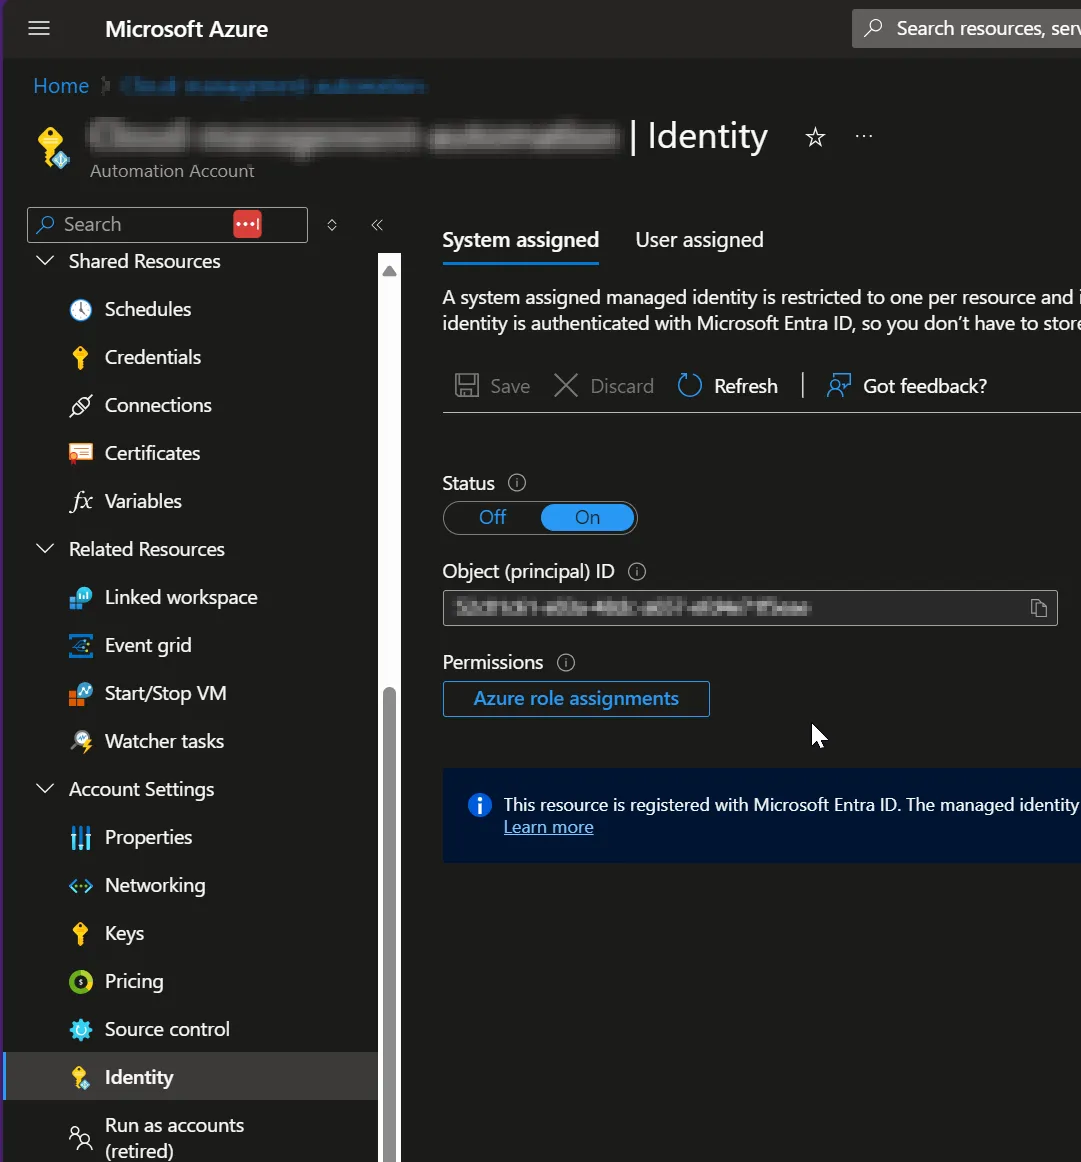Image resolution: width=1081 pixels, height=1162 pixels.
Task: Click the sidebar scroll up arrow
Action: (389, 271)
